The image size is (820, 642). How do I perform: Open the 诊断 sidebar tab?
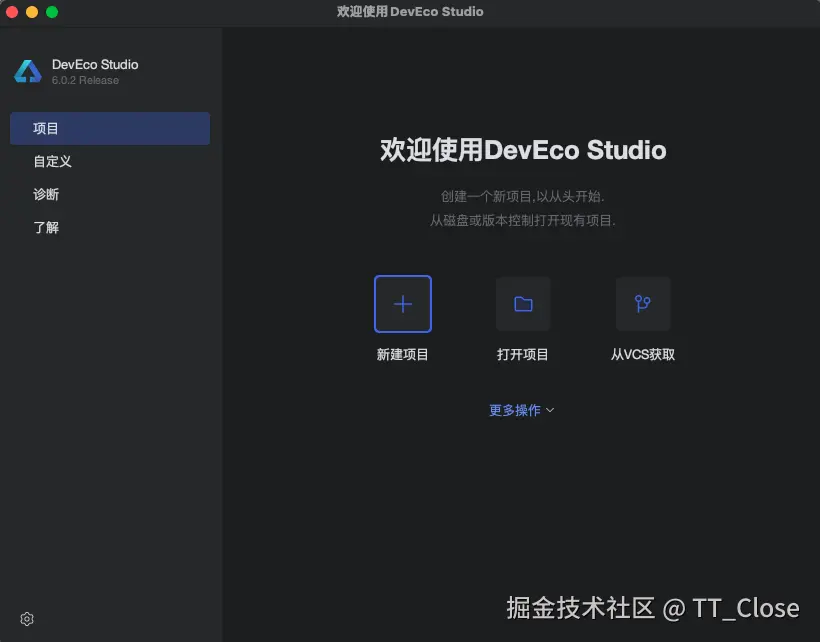110,194
